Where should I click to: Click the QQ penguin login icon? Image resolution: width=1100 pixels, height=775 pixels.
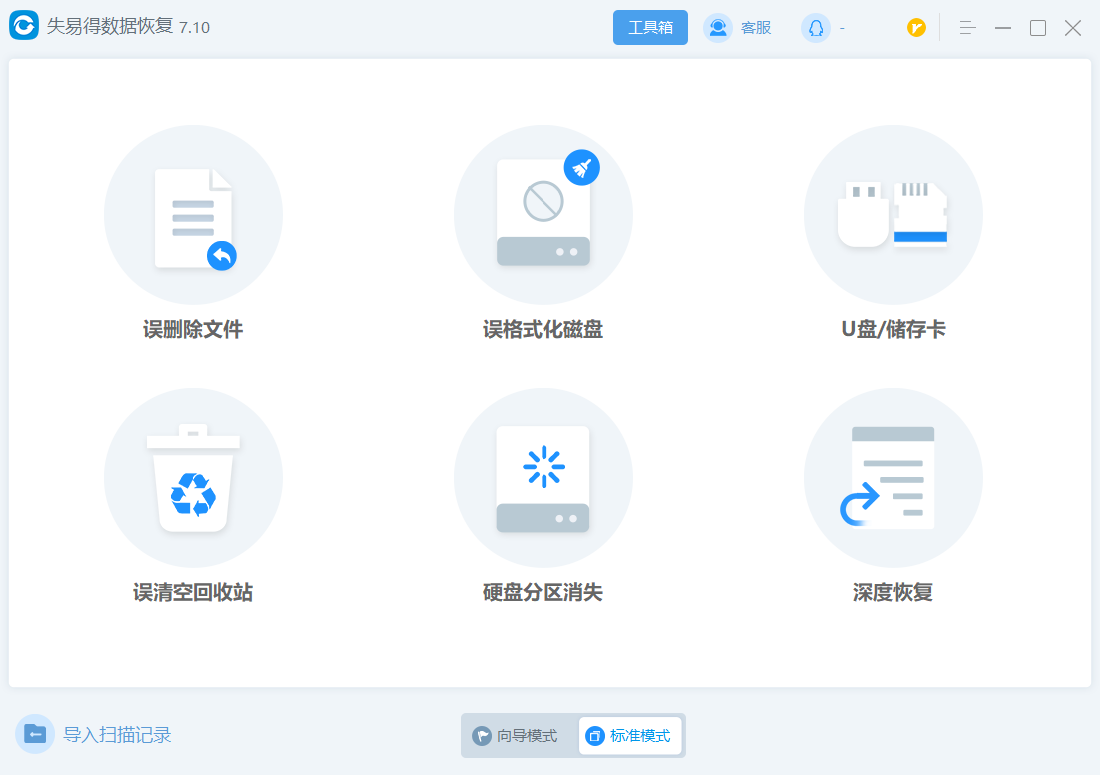point(815,28)
